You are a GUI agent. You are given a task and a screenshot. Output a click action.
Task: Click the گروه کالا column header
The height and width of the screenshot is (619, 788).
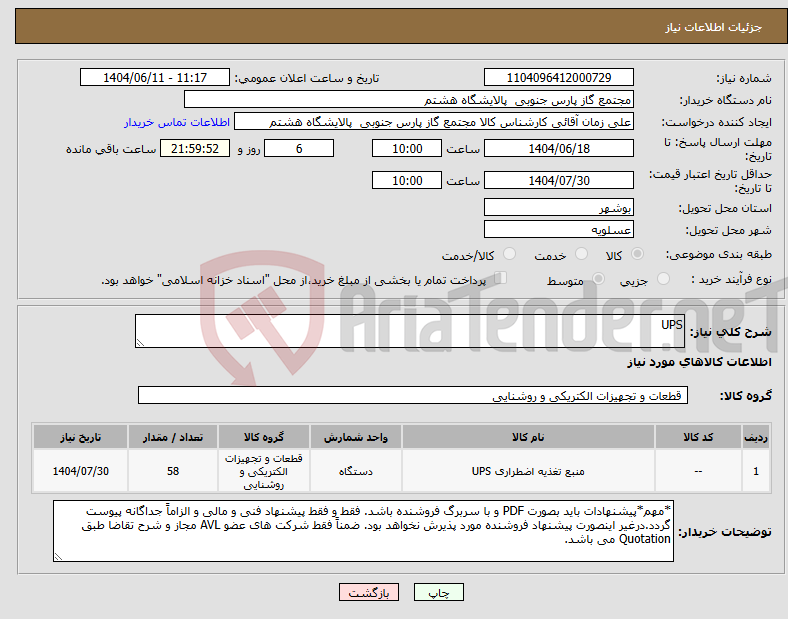(x=264, y=437)
